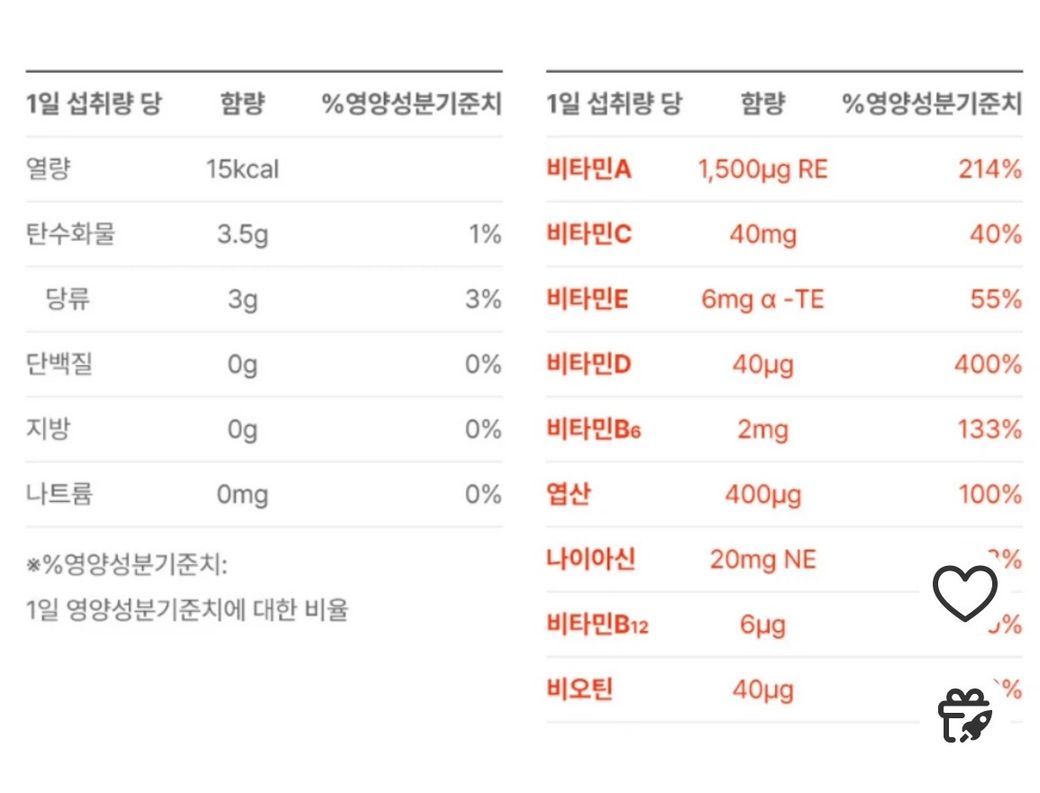Select the 비오틴 row label
Image resolution: width=1040 pixels, height=793 pixels.
coord(580,689)
